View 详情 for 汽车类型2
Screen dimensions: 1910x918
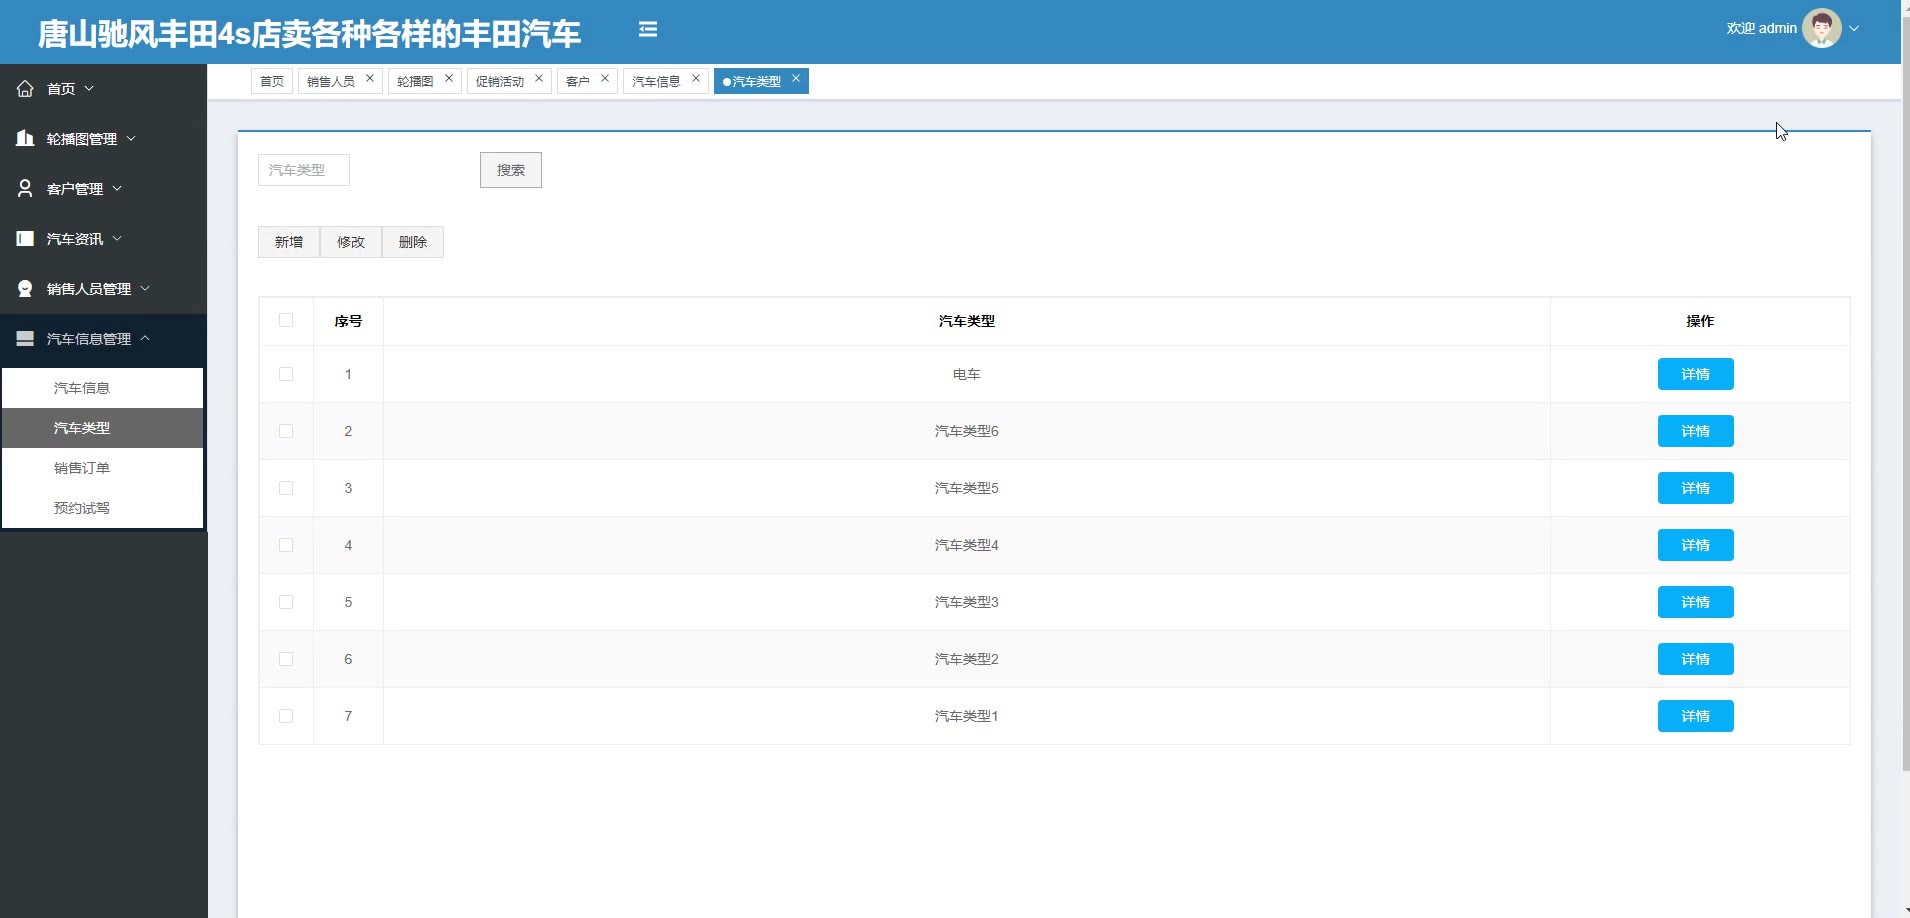tap(1696, 659)
